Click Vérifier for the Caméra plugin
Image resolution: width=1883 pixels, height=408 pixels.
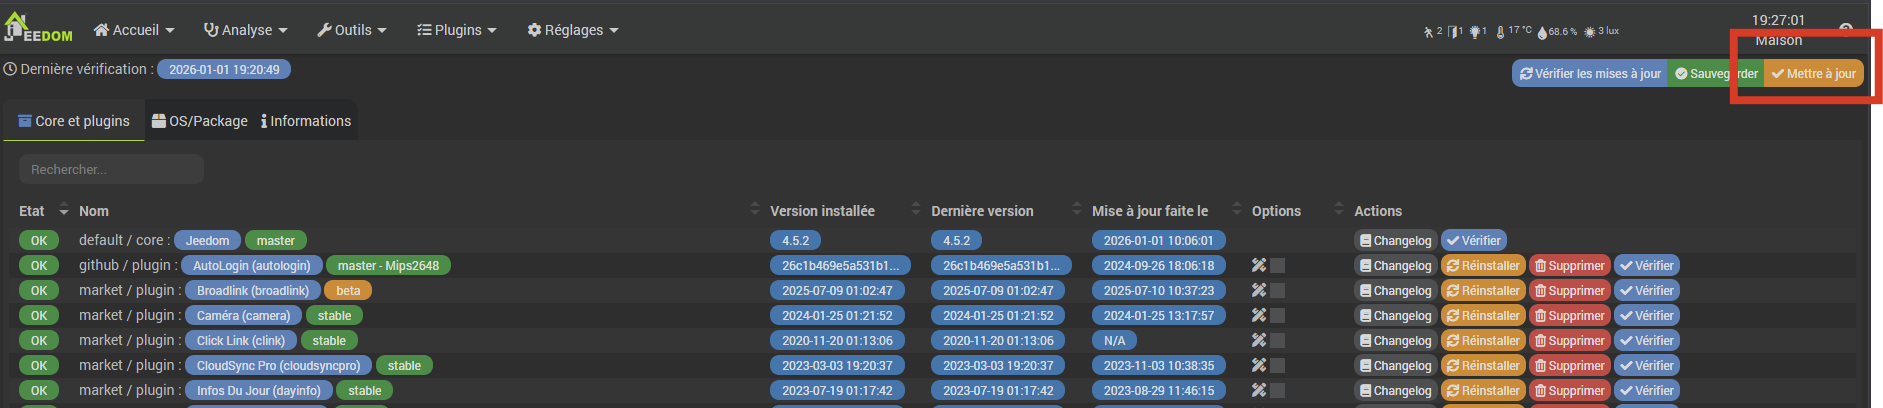click(1646, 316)
